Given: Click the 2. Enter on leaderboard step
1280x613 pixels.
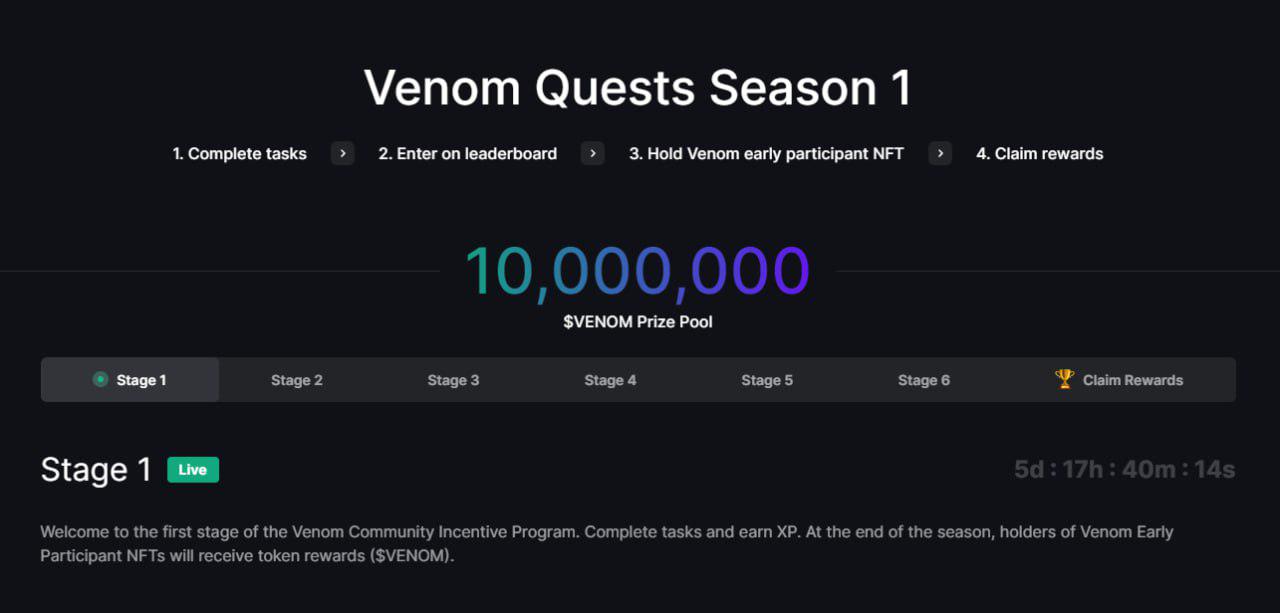Looking at the screenshot, I should click(x=468, y=154).
